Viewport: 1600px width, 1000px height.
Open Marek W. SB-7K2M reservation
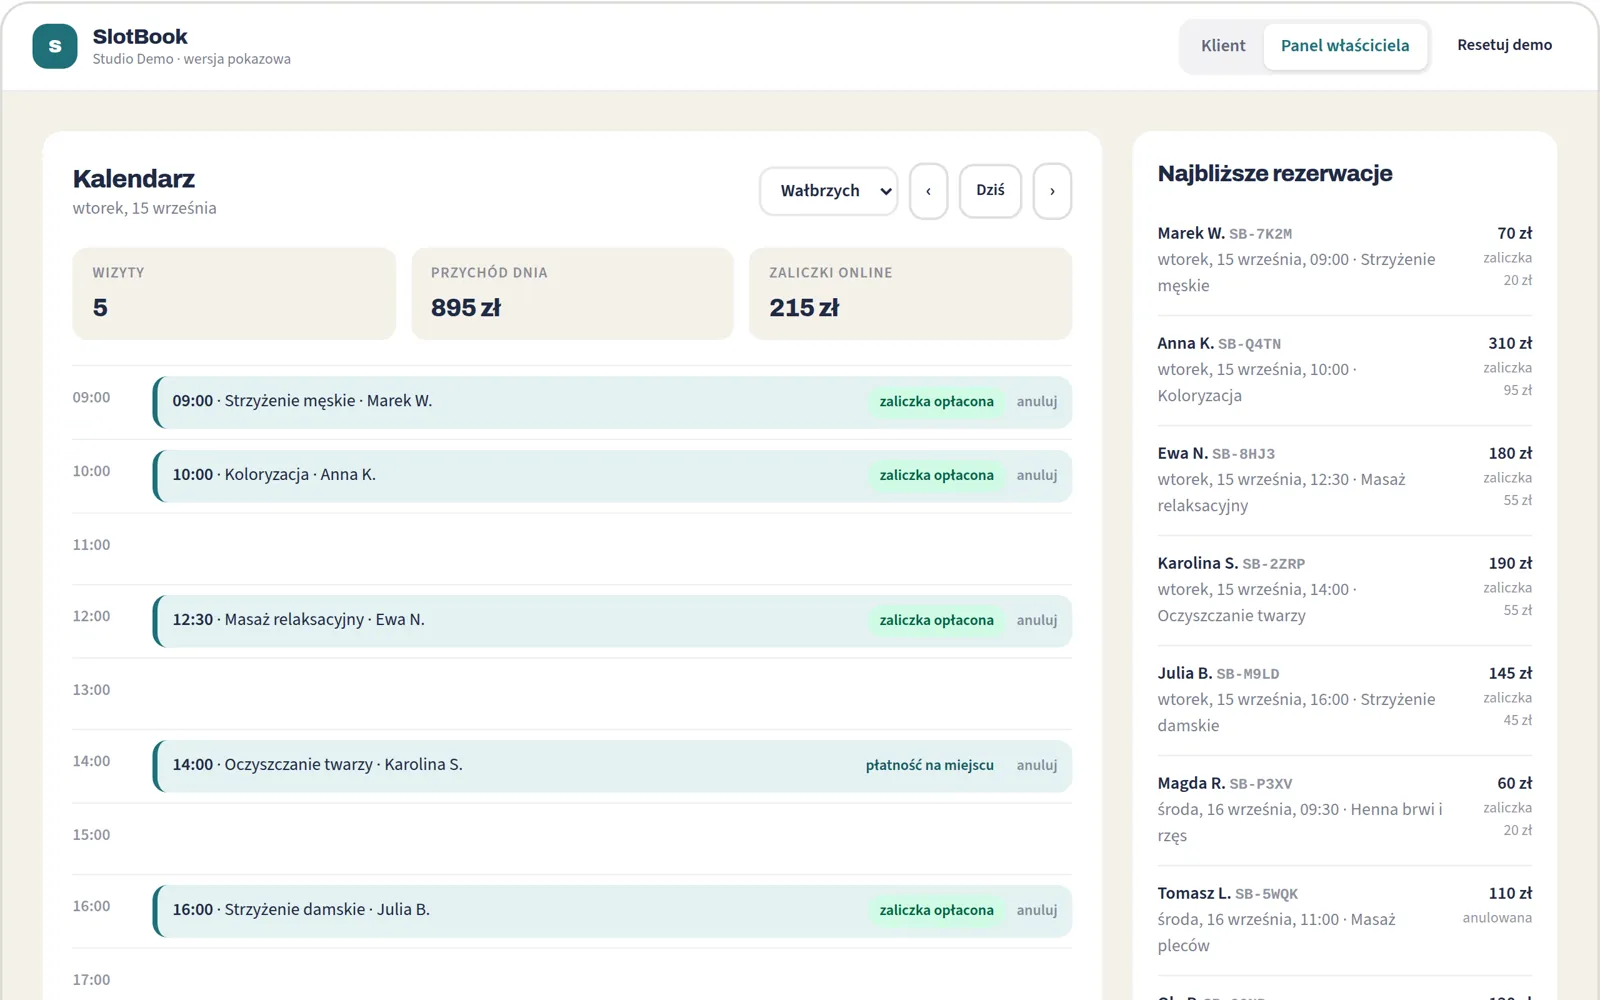(x=1344, y=260)
